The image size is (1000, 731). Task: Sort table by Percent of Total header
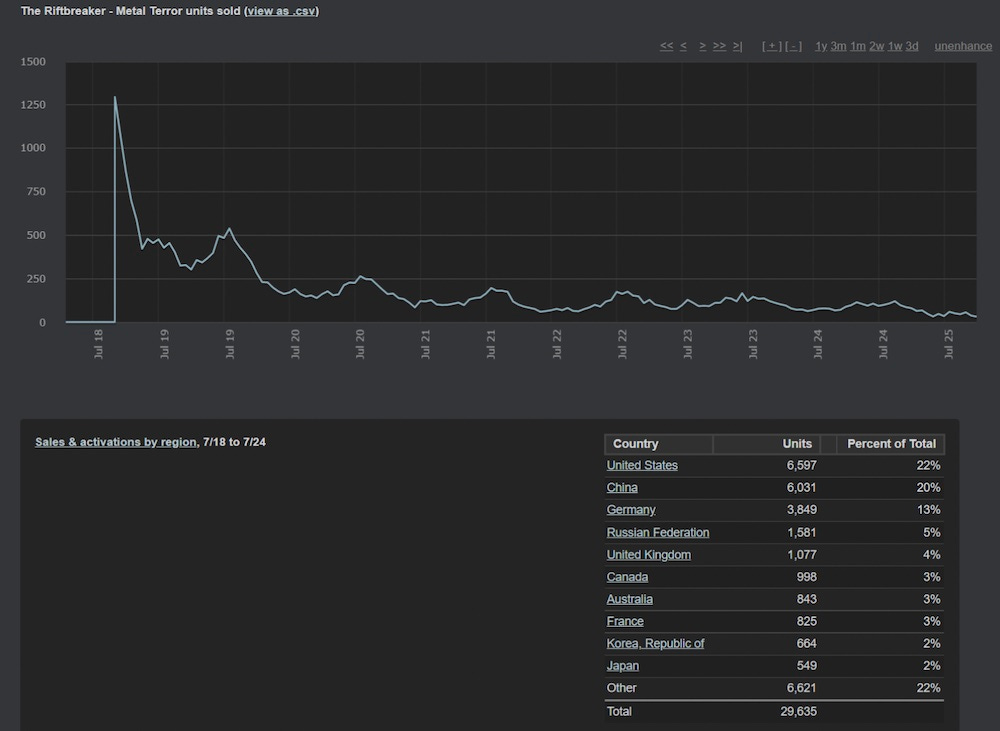click(890, 444)
